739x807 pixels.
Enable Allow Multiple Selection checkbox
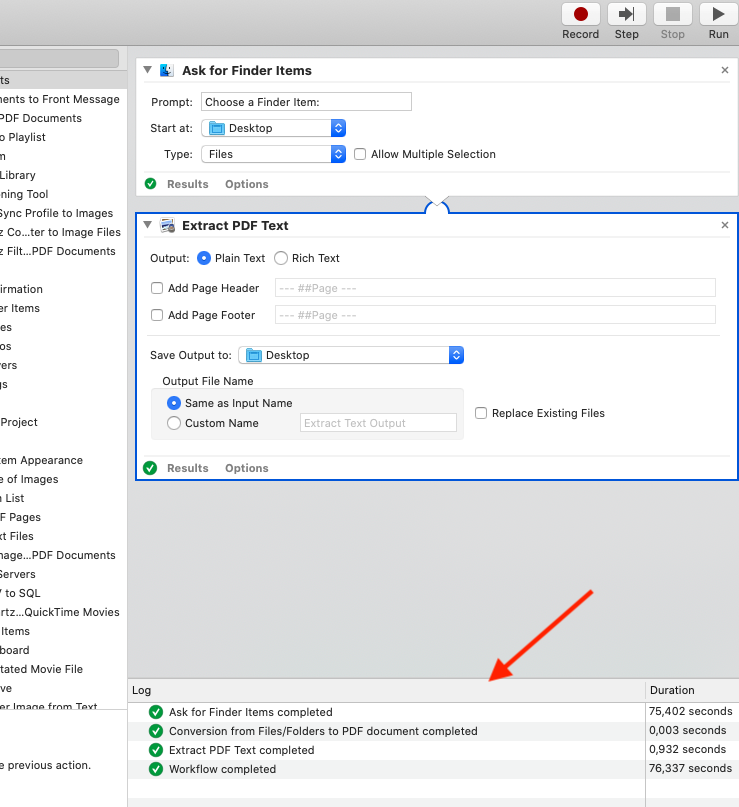coord(360,154)
